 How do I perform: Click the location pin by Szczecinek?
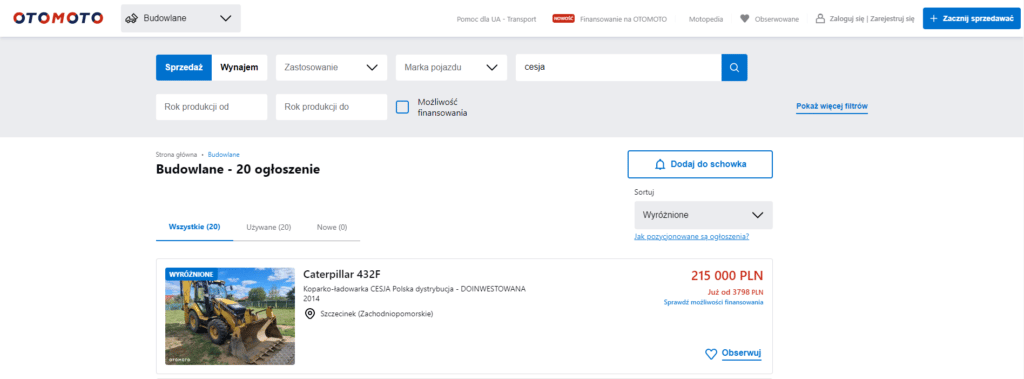tap(310, 314)
